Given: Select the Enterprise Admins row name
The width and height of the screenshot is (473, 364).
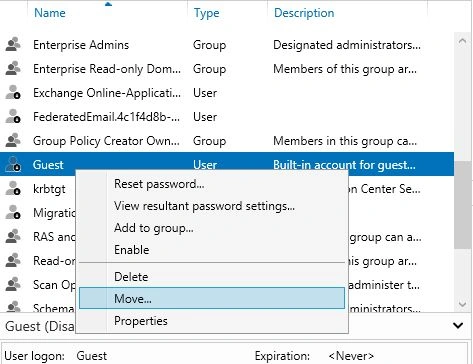Looking at the screenshot, I should pyautogui.click(x=81, y=45).
